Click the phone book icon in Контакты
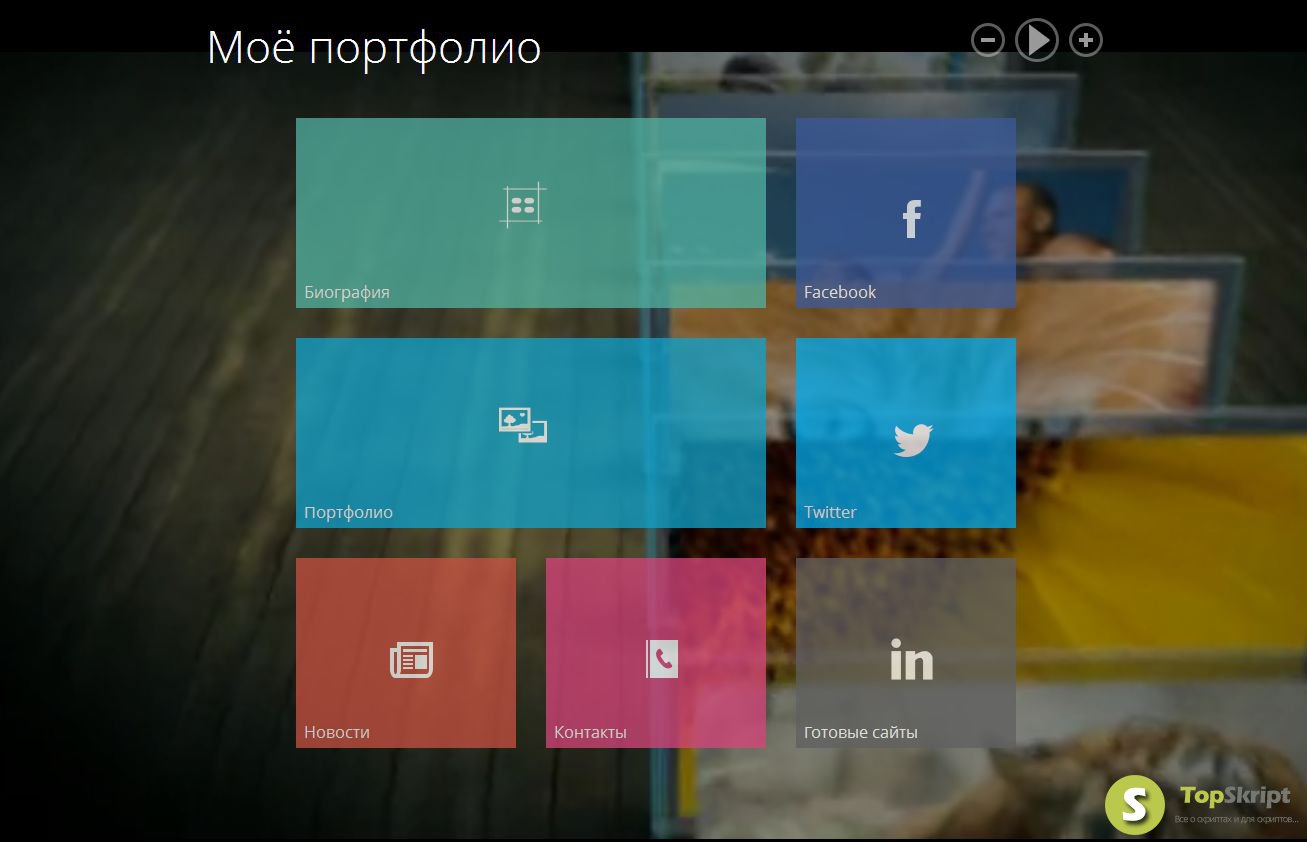Screen dimensions: 1307x842 (x=662, y=659)
